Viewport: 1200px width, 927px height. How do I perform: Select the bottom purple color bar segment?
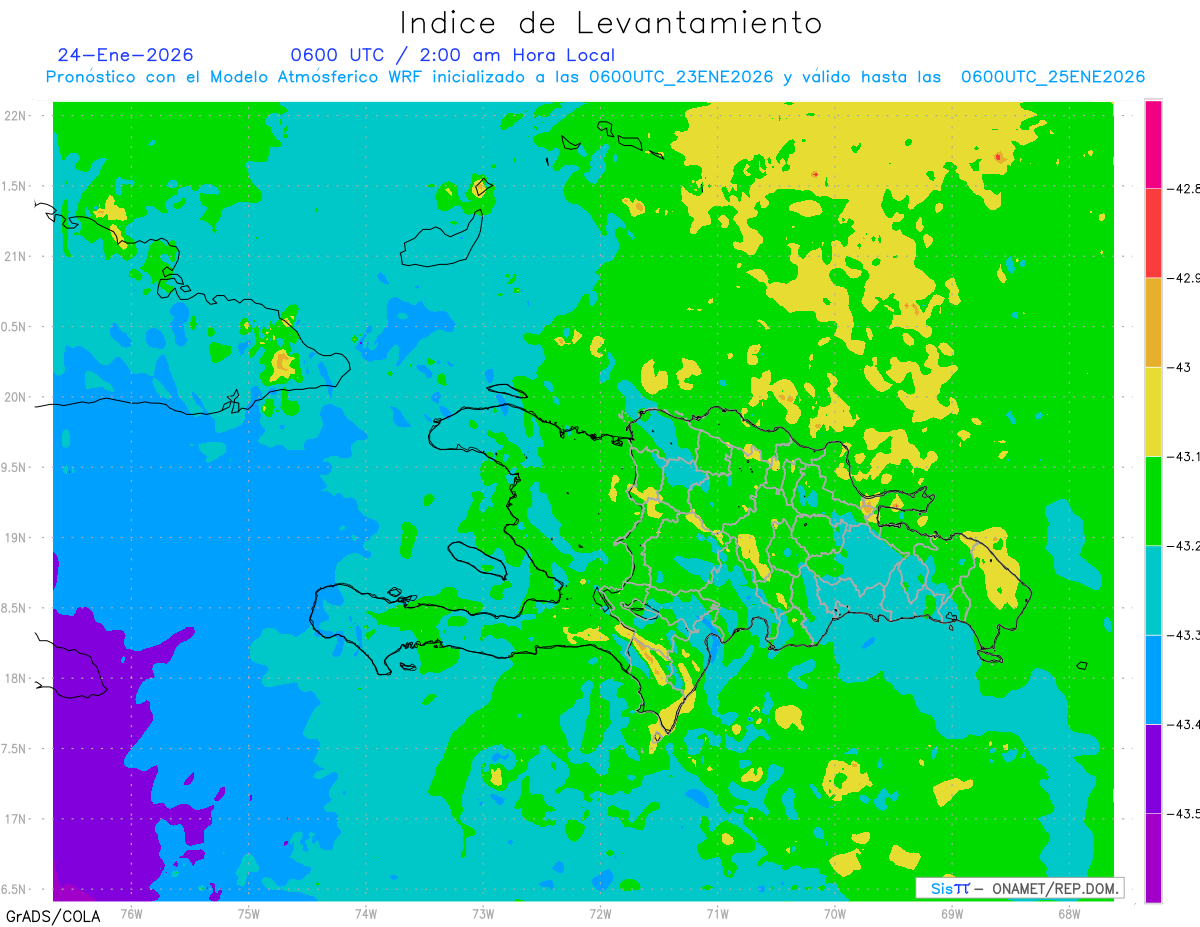point(1153,857)
